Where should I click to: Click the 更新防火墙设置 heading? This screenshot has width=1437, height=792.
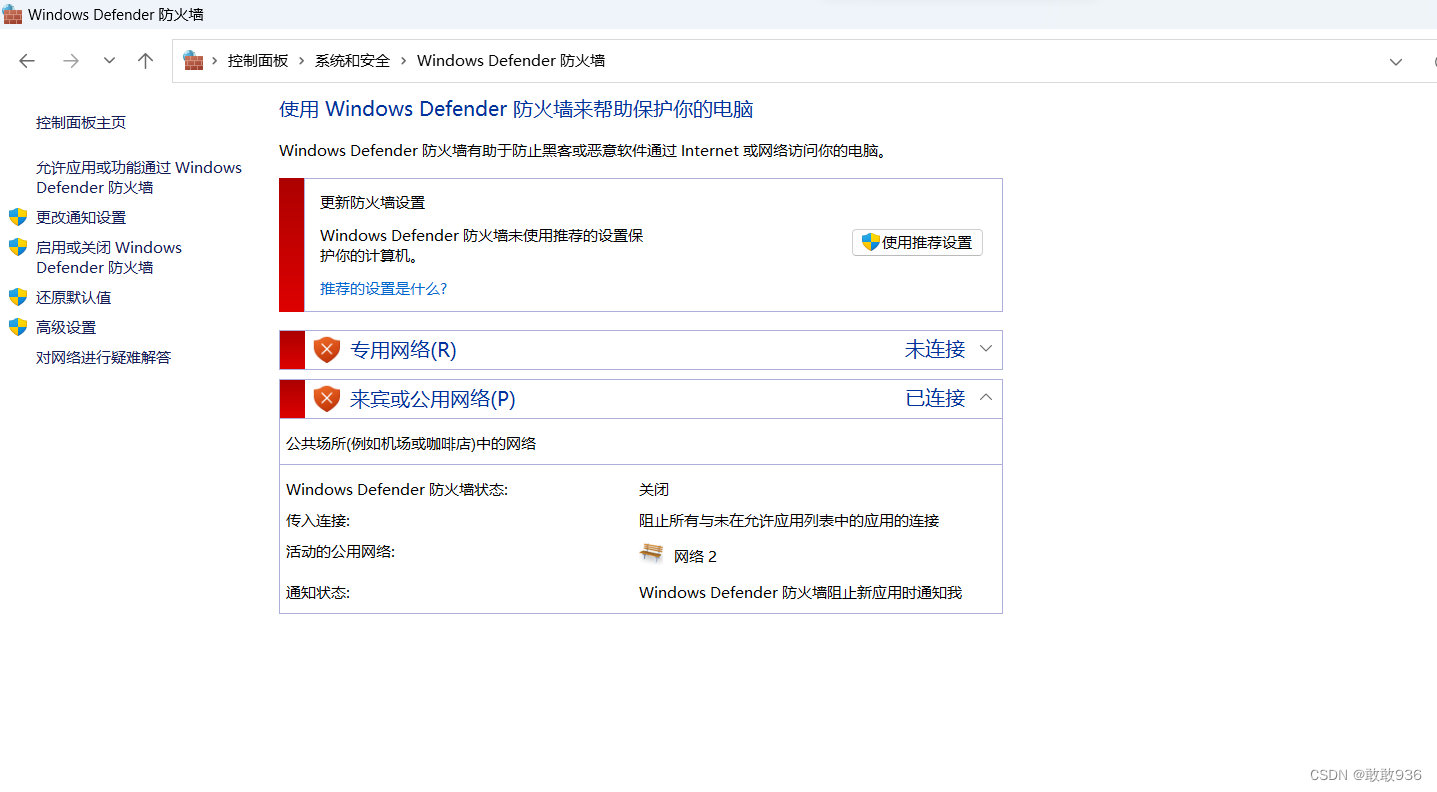coord(373,203)
